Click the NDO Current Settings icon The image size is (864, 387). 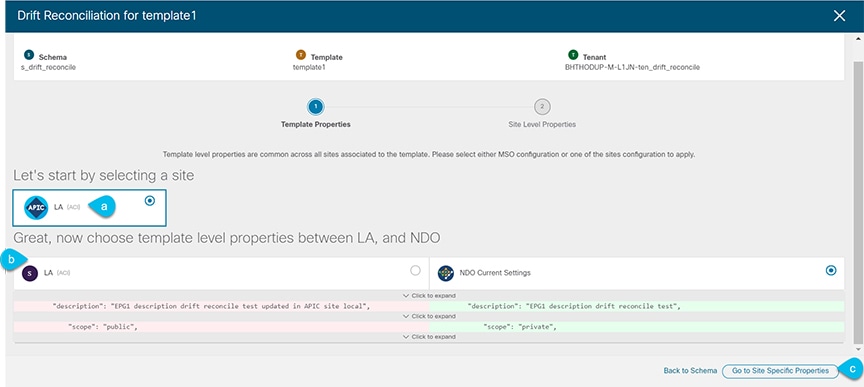tap(445, 273)
